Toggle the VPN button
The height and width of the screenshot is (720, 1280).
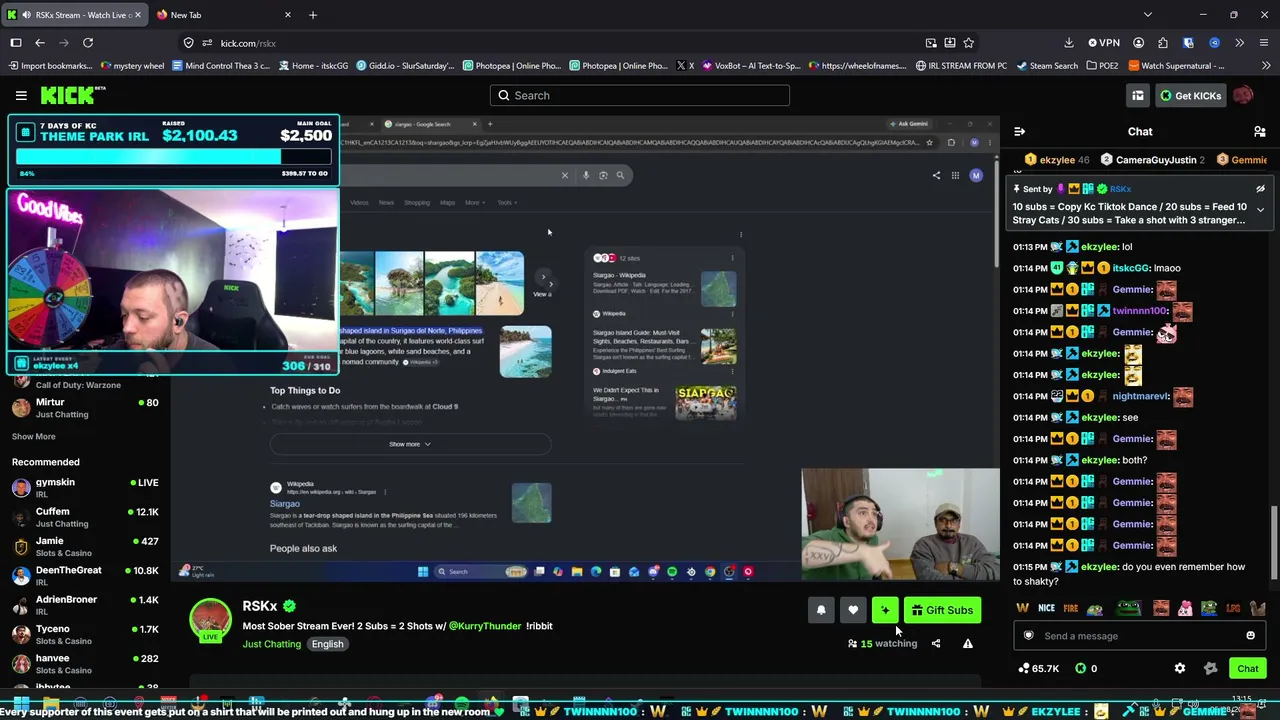click(1104, 43)
